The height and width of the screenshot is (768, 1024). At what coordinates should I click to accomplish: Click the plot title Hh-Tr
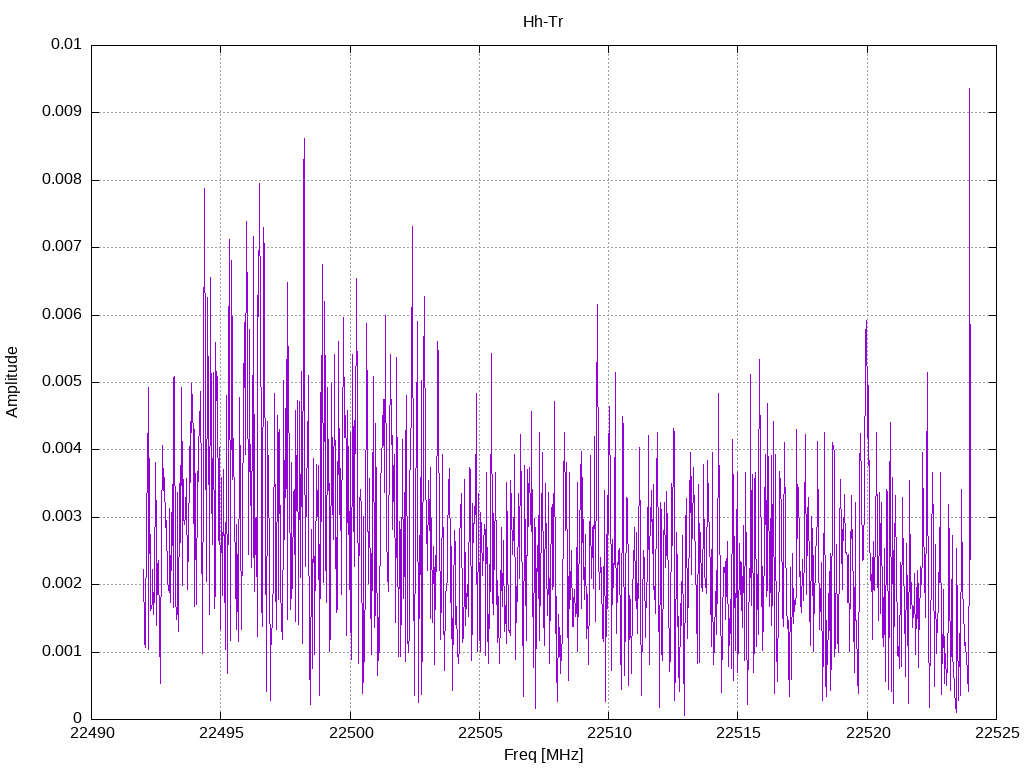pos(543,22)
